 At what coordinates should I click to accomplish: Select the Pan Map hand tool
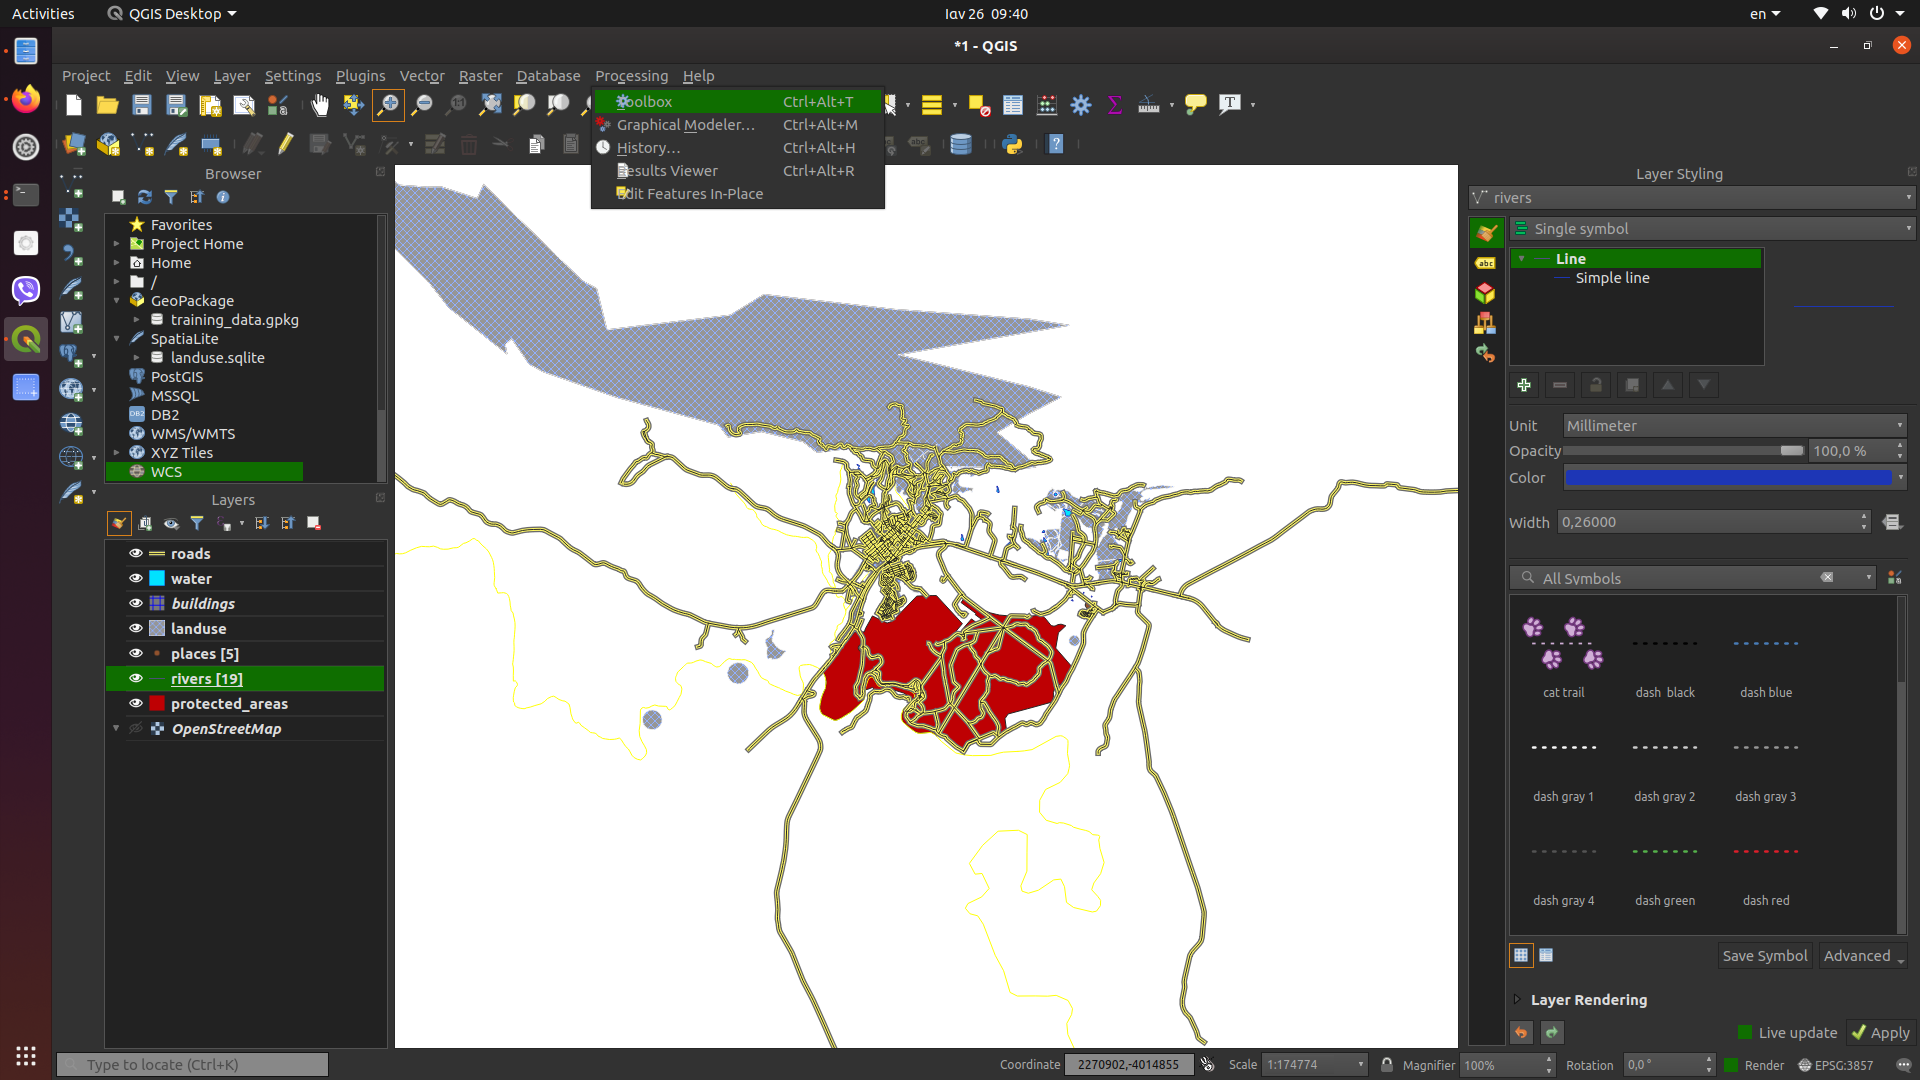point(319,104)
